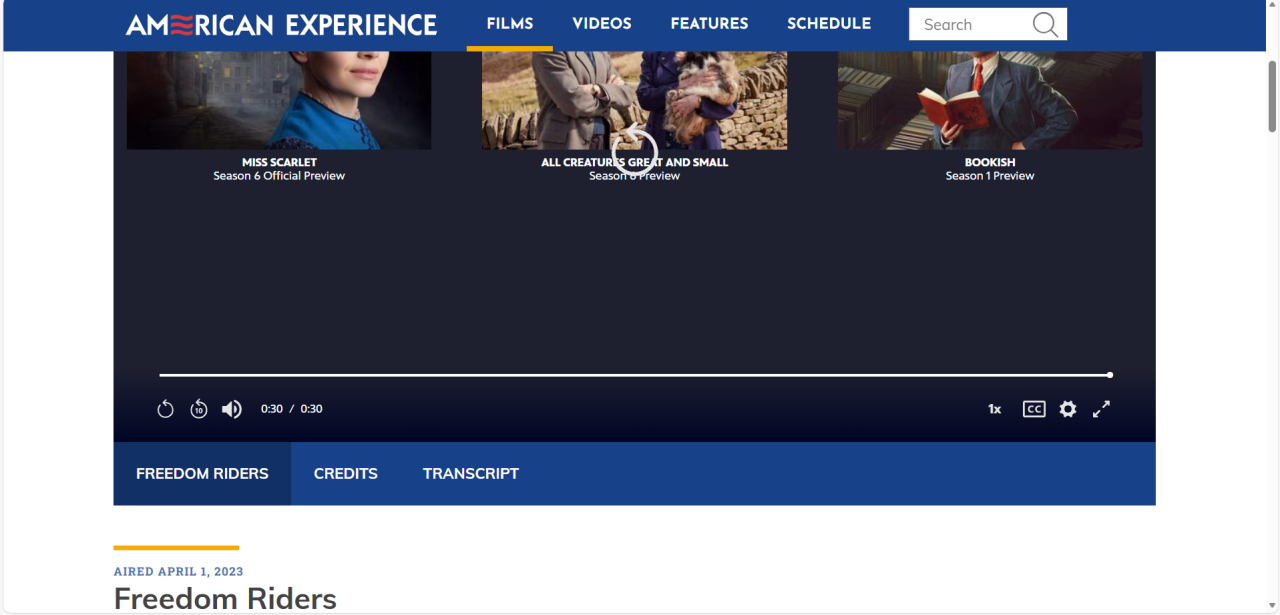The image size is (1280, 615).
Task: Click the video progress bar
Action: (x=635, y=375)
